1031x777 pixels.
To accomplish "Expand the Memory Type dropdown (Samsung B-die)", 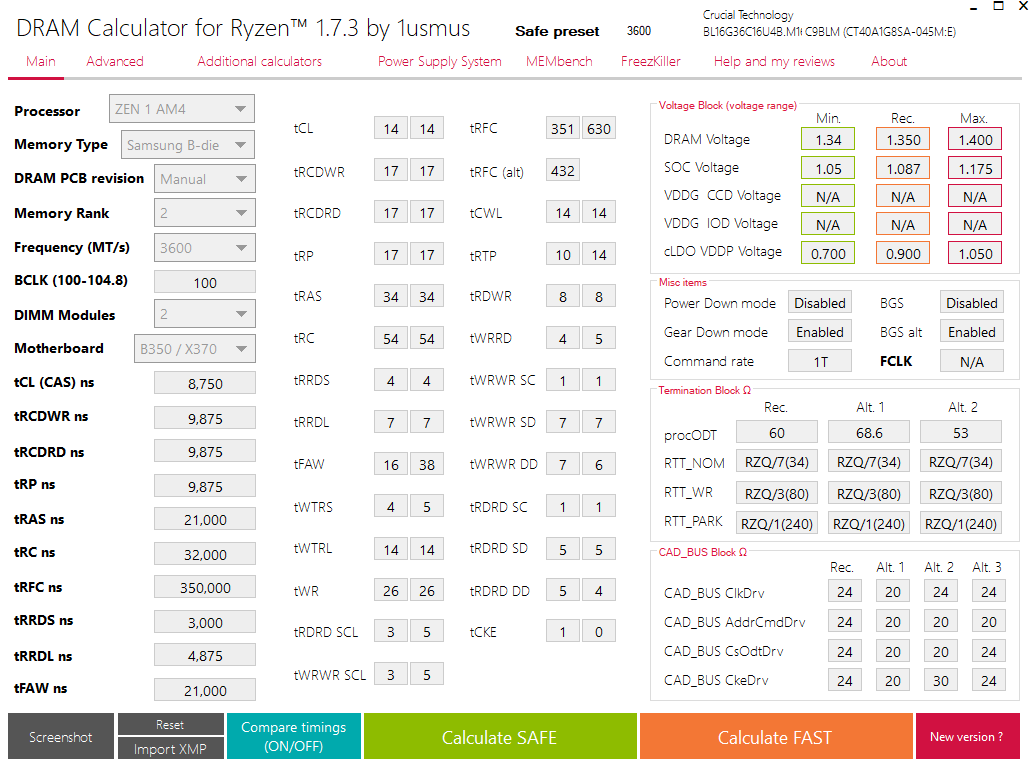I will tap(187, 145).
